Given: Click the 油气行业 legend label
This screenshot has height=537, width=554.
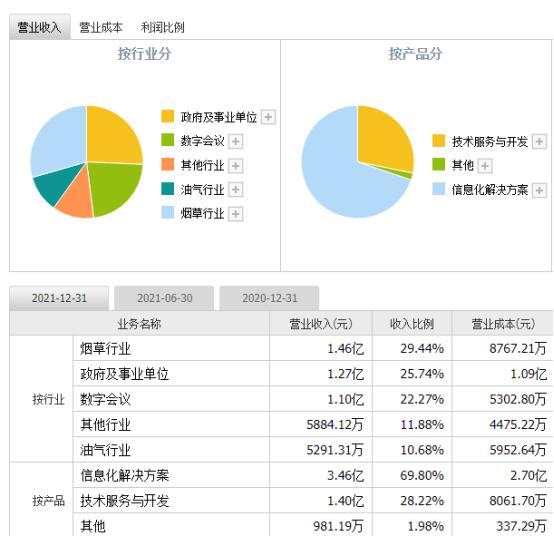Looking at the screenshot, I should (x=202, y=190).
